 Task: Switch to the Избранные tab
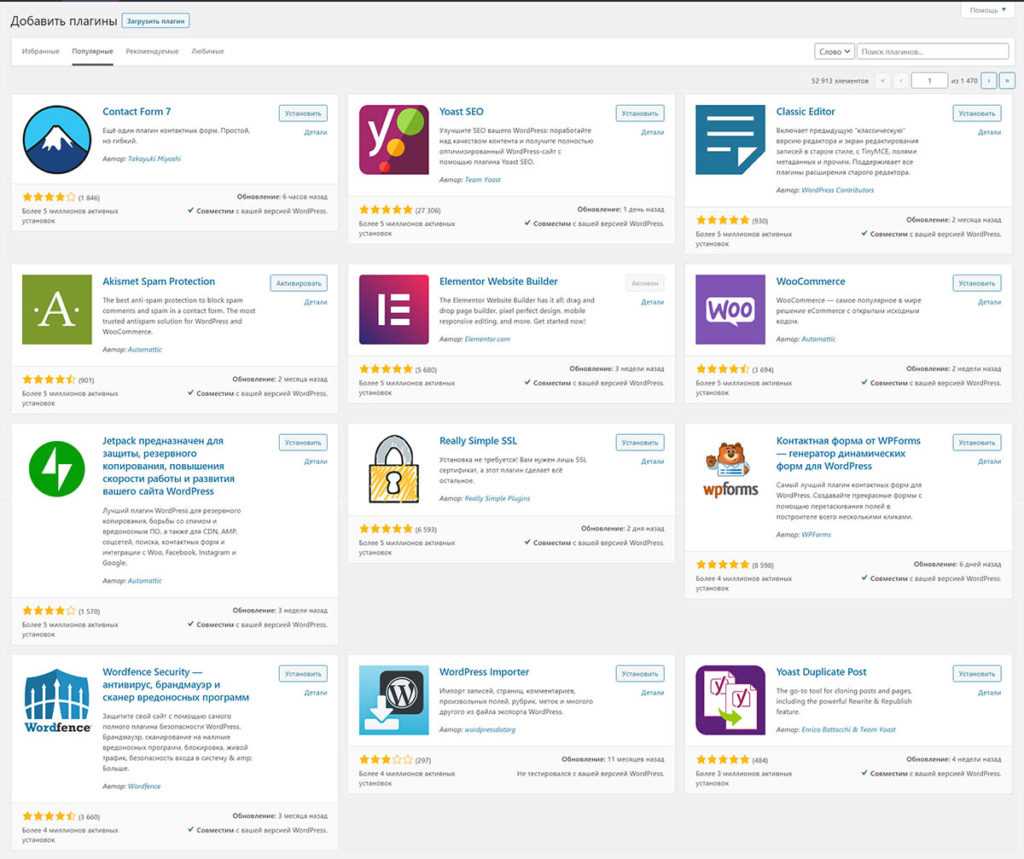pos(41,51)
